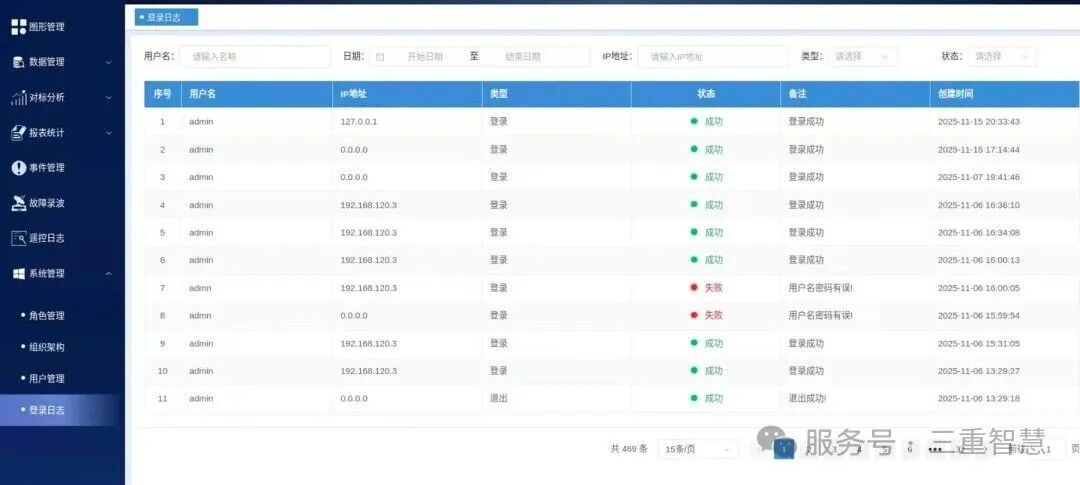Click the 状态 column header
1080x485 pixels.
[x=706, y=94]
